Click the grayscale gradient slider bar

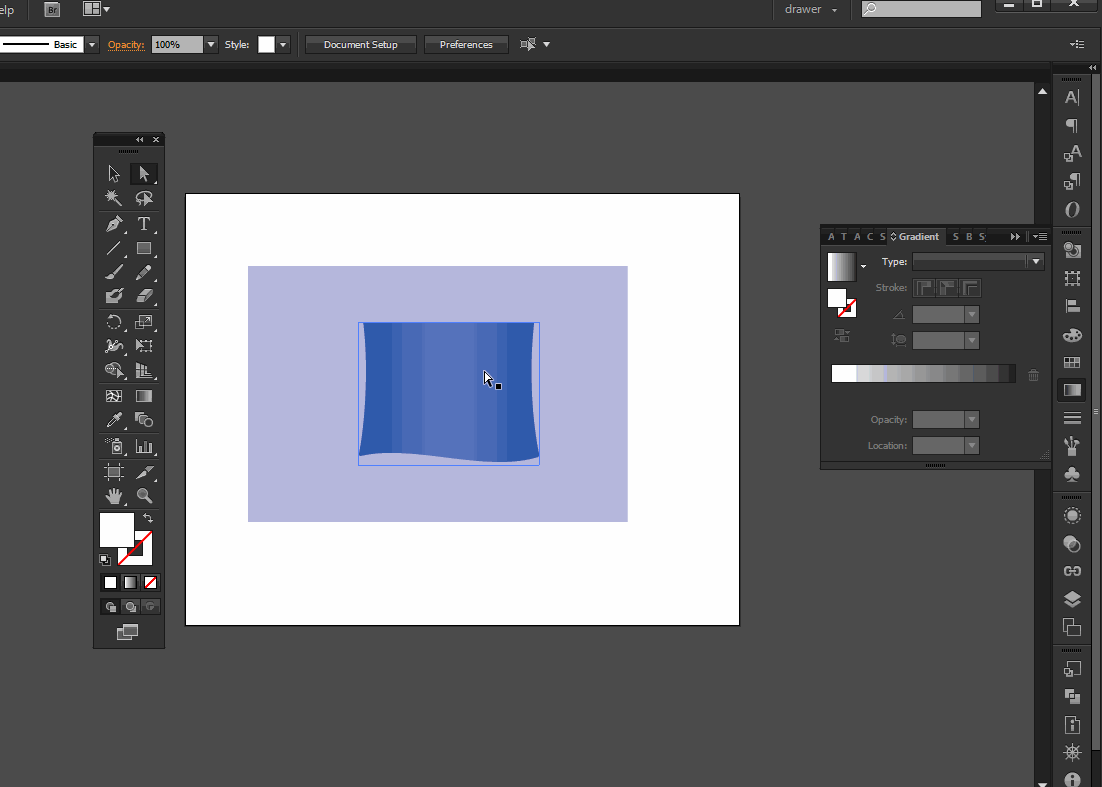pos(922,374)
